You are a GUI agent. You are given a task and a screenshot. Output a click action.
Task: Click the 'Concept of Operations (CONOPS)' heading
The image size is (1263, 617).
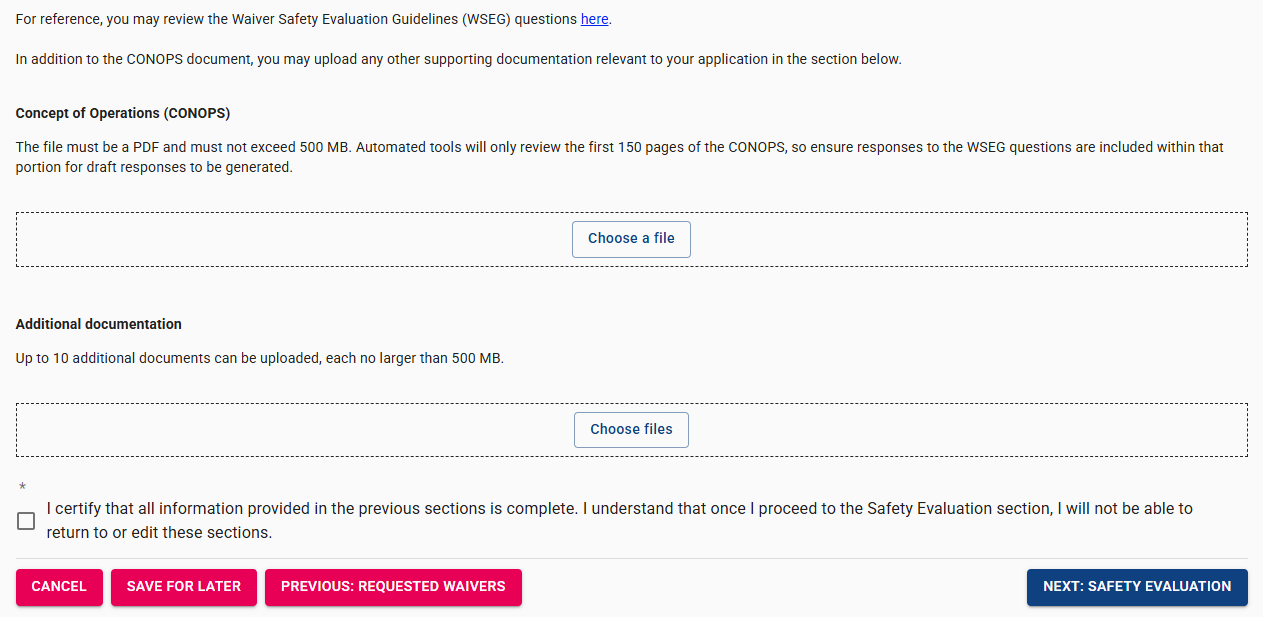tap(123, 113)
